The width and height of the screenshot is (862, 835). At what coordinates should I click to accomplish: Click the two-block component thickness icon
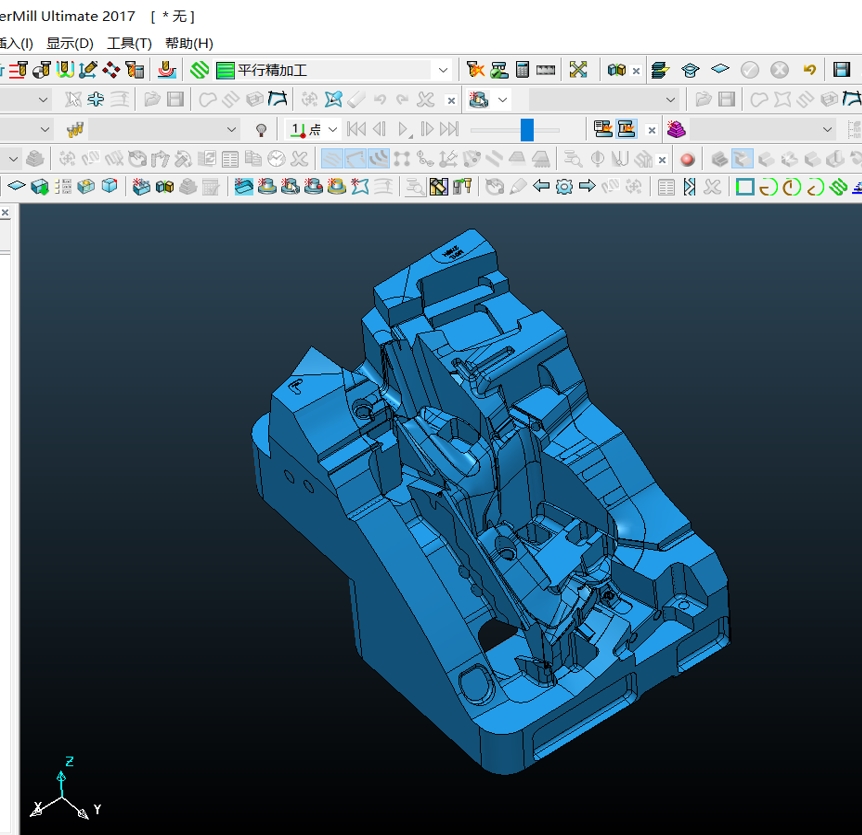617,70
